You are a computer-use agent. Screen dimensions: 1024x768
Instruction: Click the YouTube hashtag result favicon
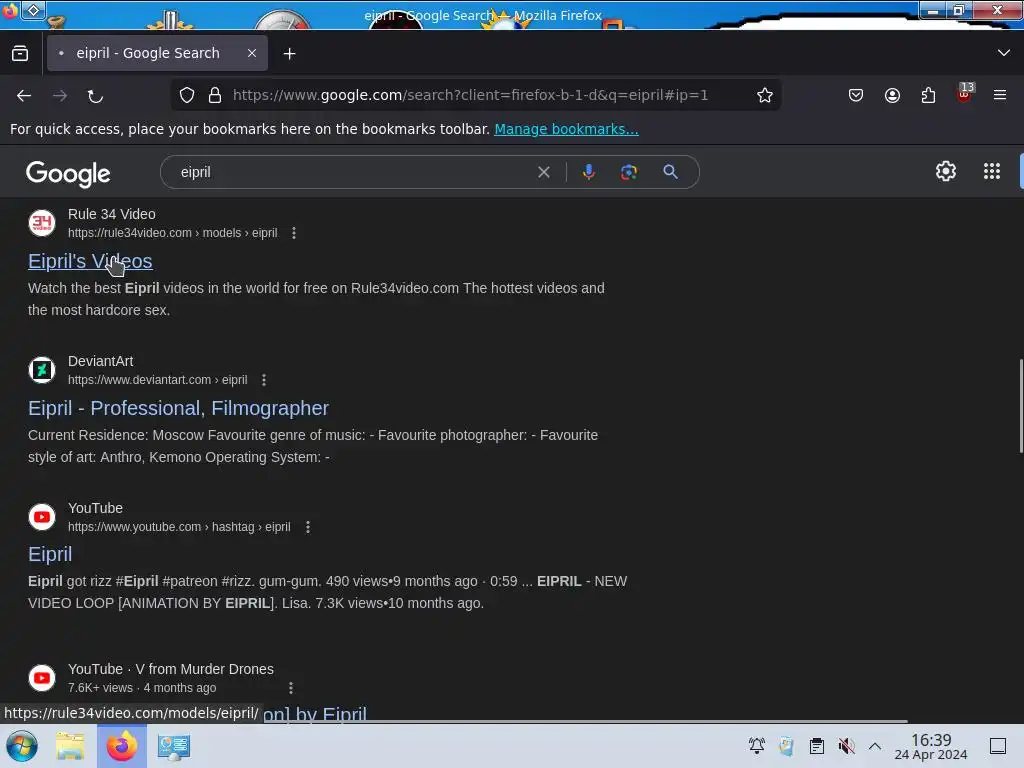[x=42, y=517]
